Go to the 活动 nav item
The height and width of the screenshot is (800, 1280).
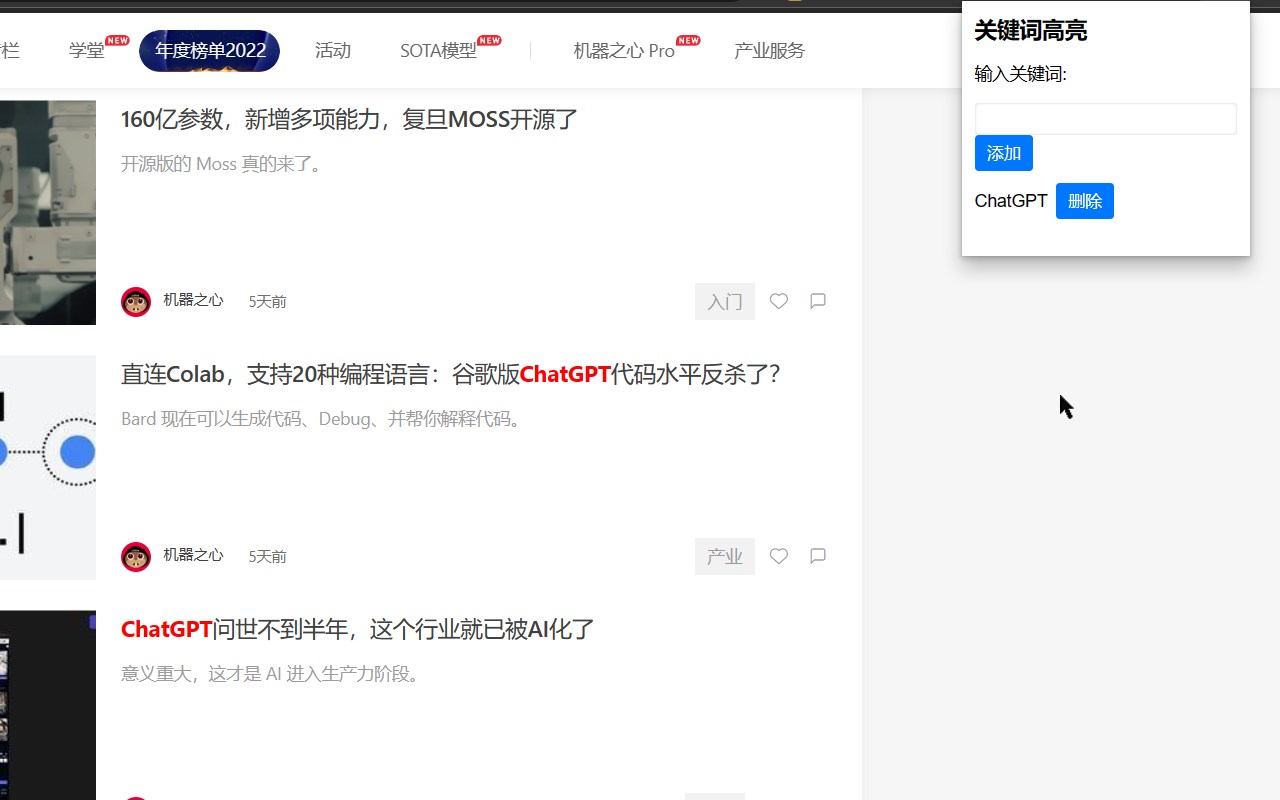[333, 51]
